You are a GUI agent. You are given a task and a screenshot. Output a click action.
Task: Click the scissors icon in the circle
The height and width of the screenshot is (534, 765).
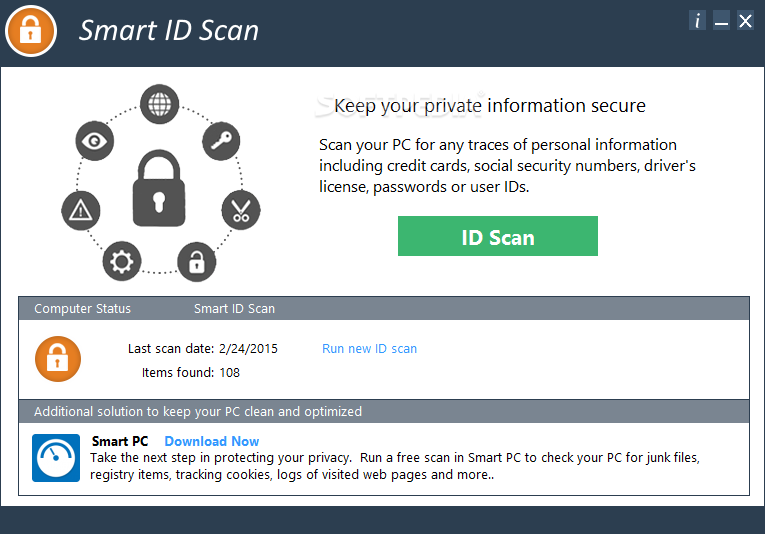point(241,210)
